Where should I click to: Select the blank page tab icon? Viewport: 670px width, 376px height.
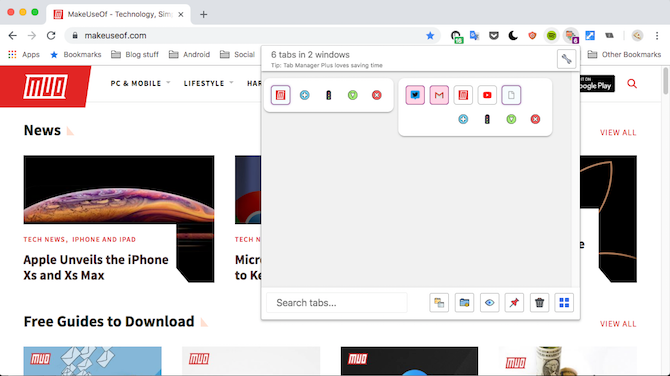[511, 95]
